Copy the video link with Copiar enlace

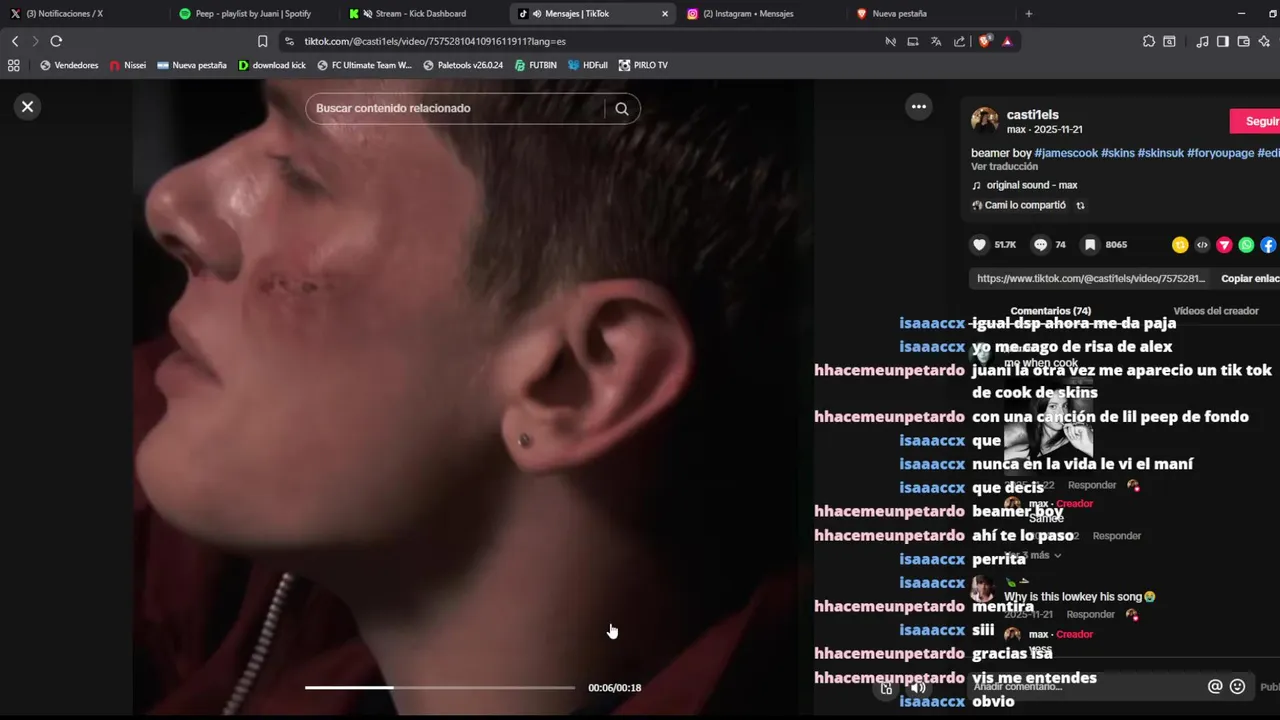1250,278
